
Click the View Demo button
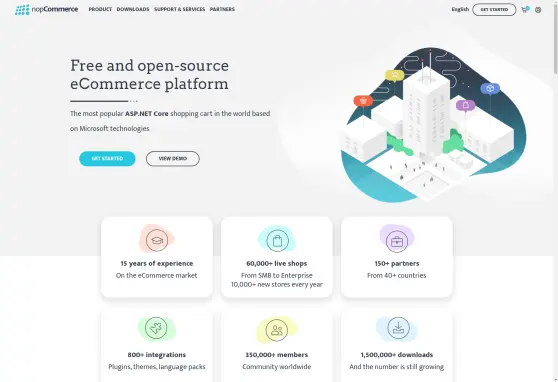(173, 158)
